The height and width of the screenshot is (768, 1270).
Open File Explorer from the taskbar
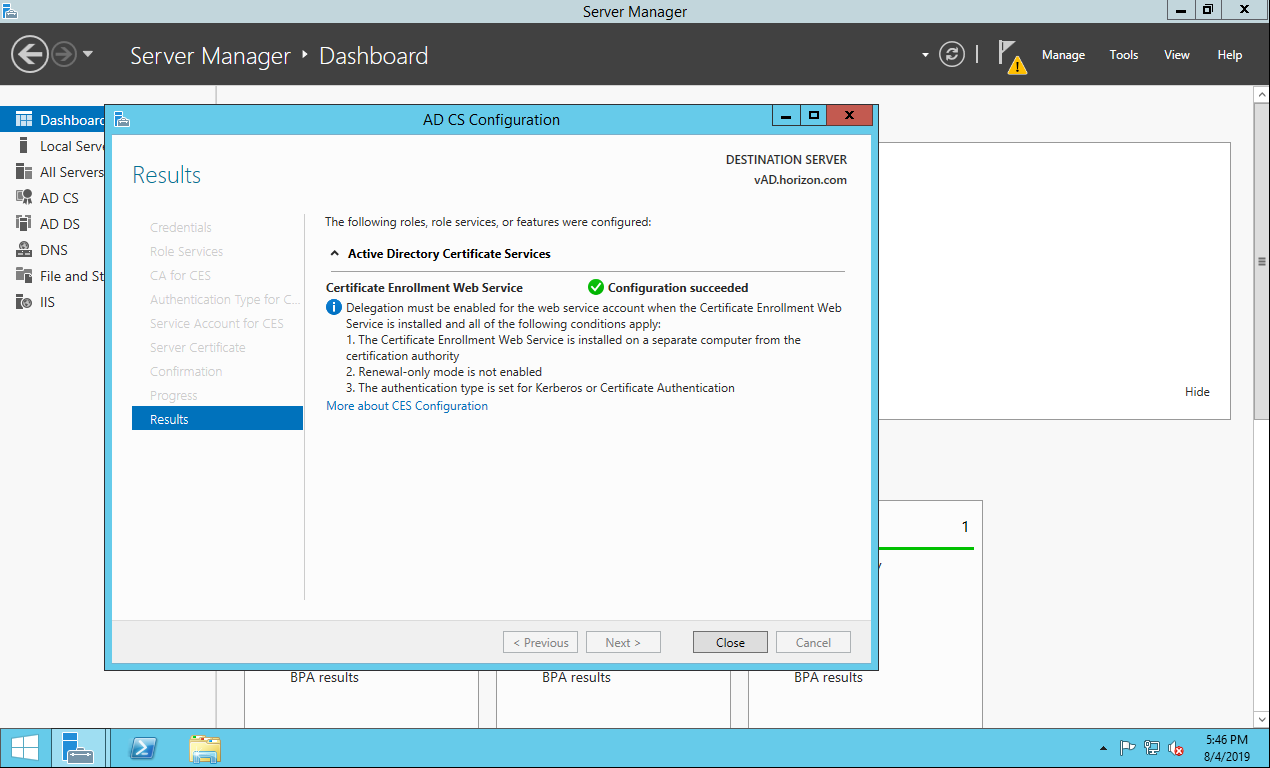205,748
